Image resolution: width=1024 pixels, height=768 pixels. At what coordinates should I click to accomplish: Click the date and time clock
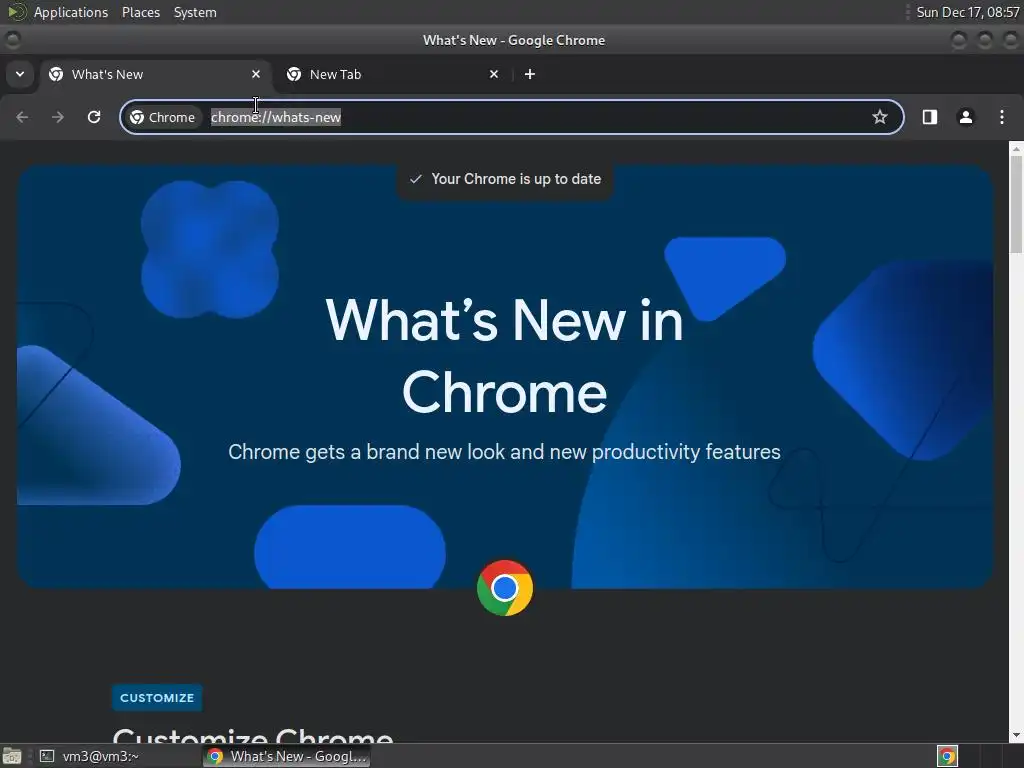pos(967,12)
